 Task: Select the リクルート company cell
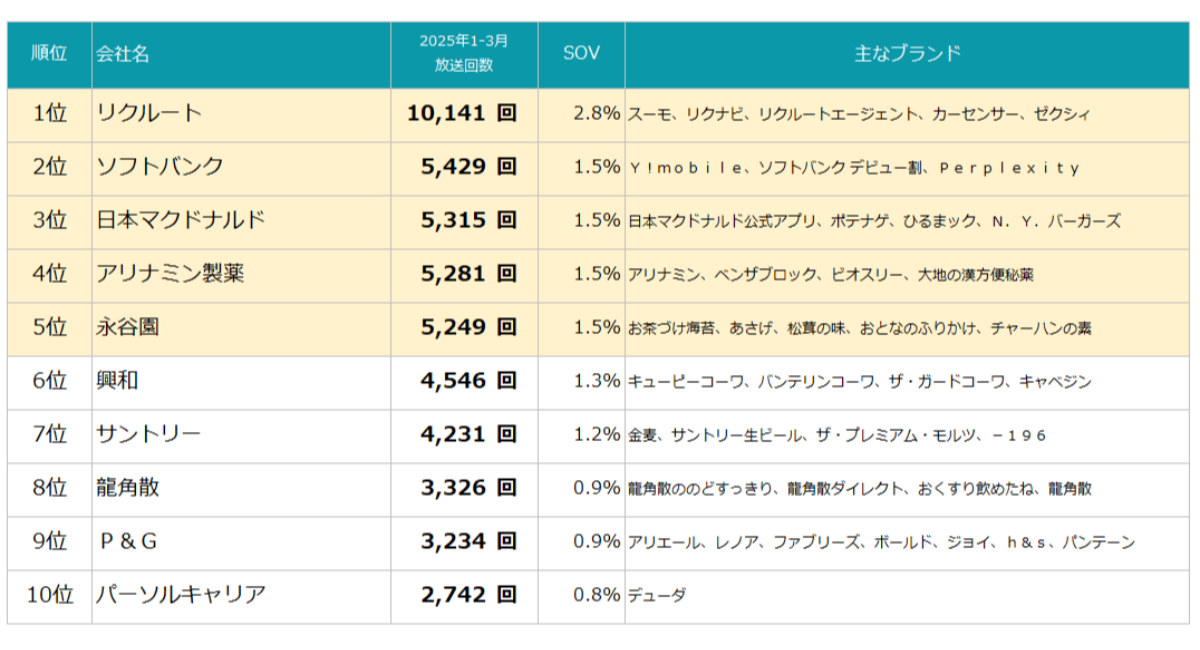click(149, 114)
